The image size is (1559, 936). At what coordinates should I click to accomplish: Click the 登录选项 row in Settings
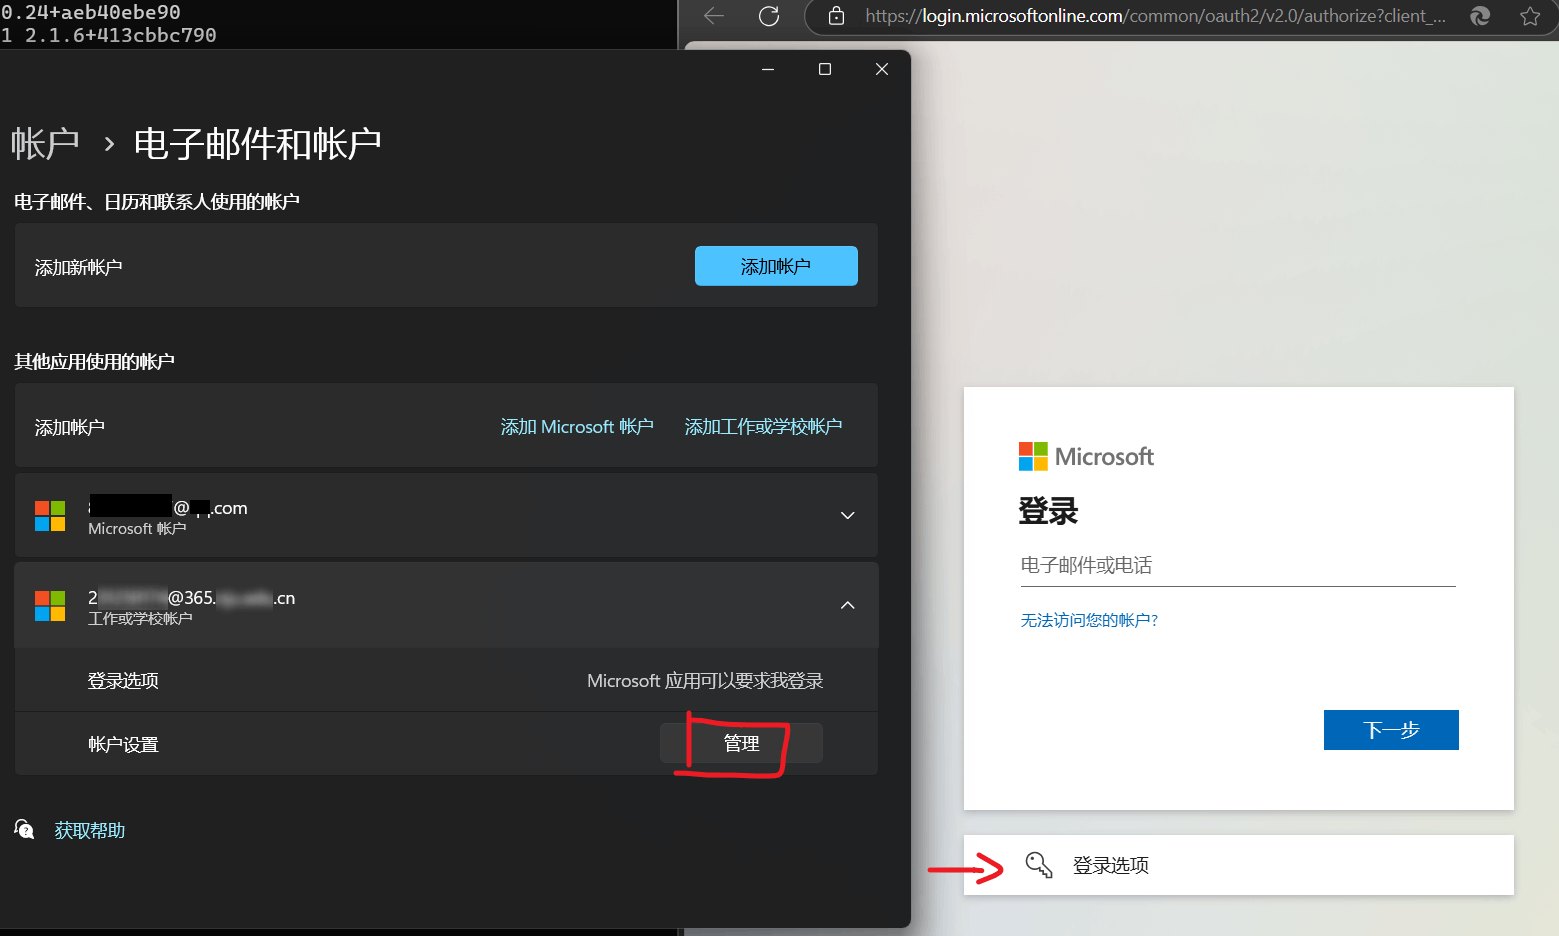446,681
